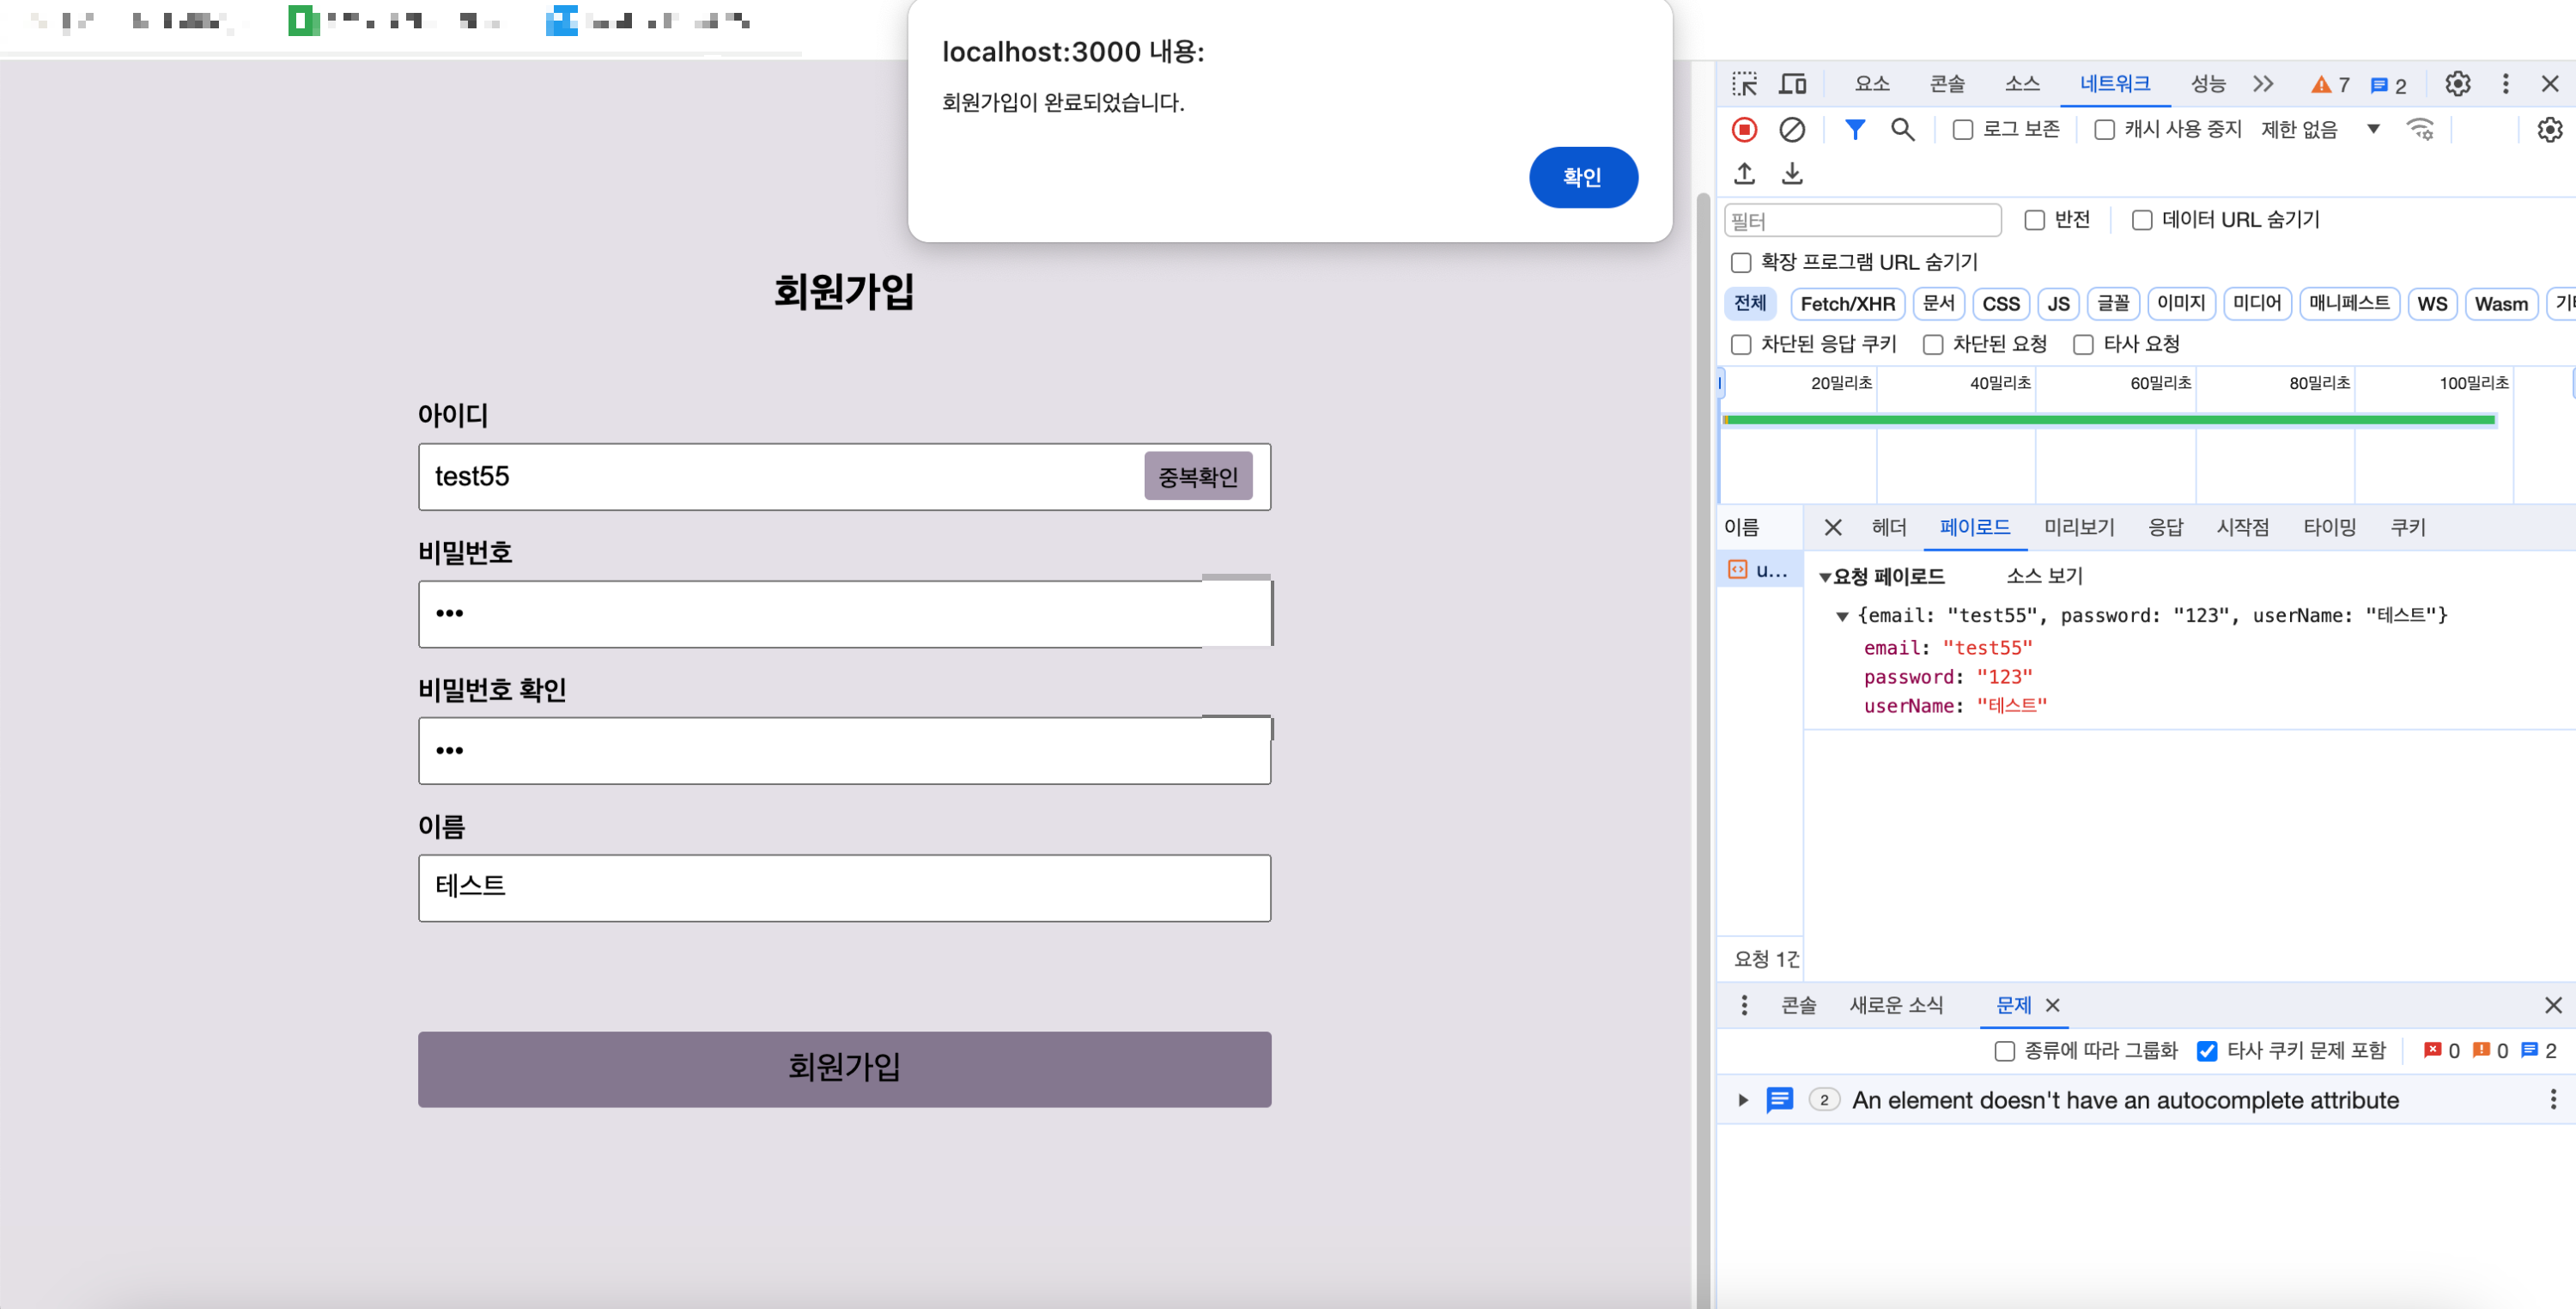Image resolution: width=2576 pixels, height=1309 pixels.
Task: Stop network recording with red record icon
Action: (1744, 129)
